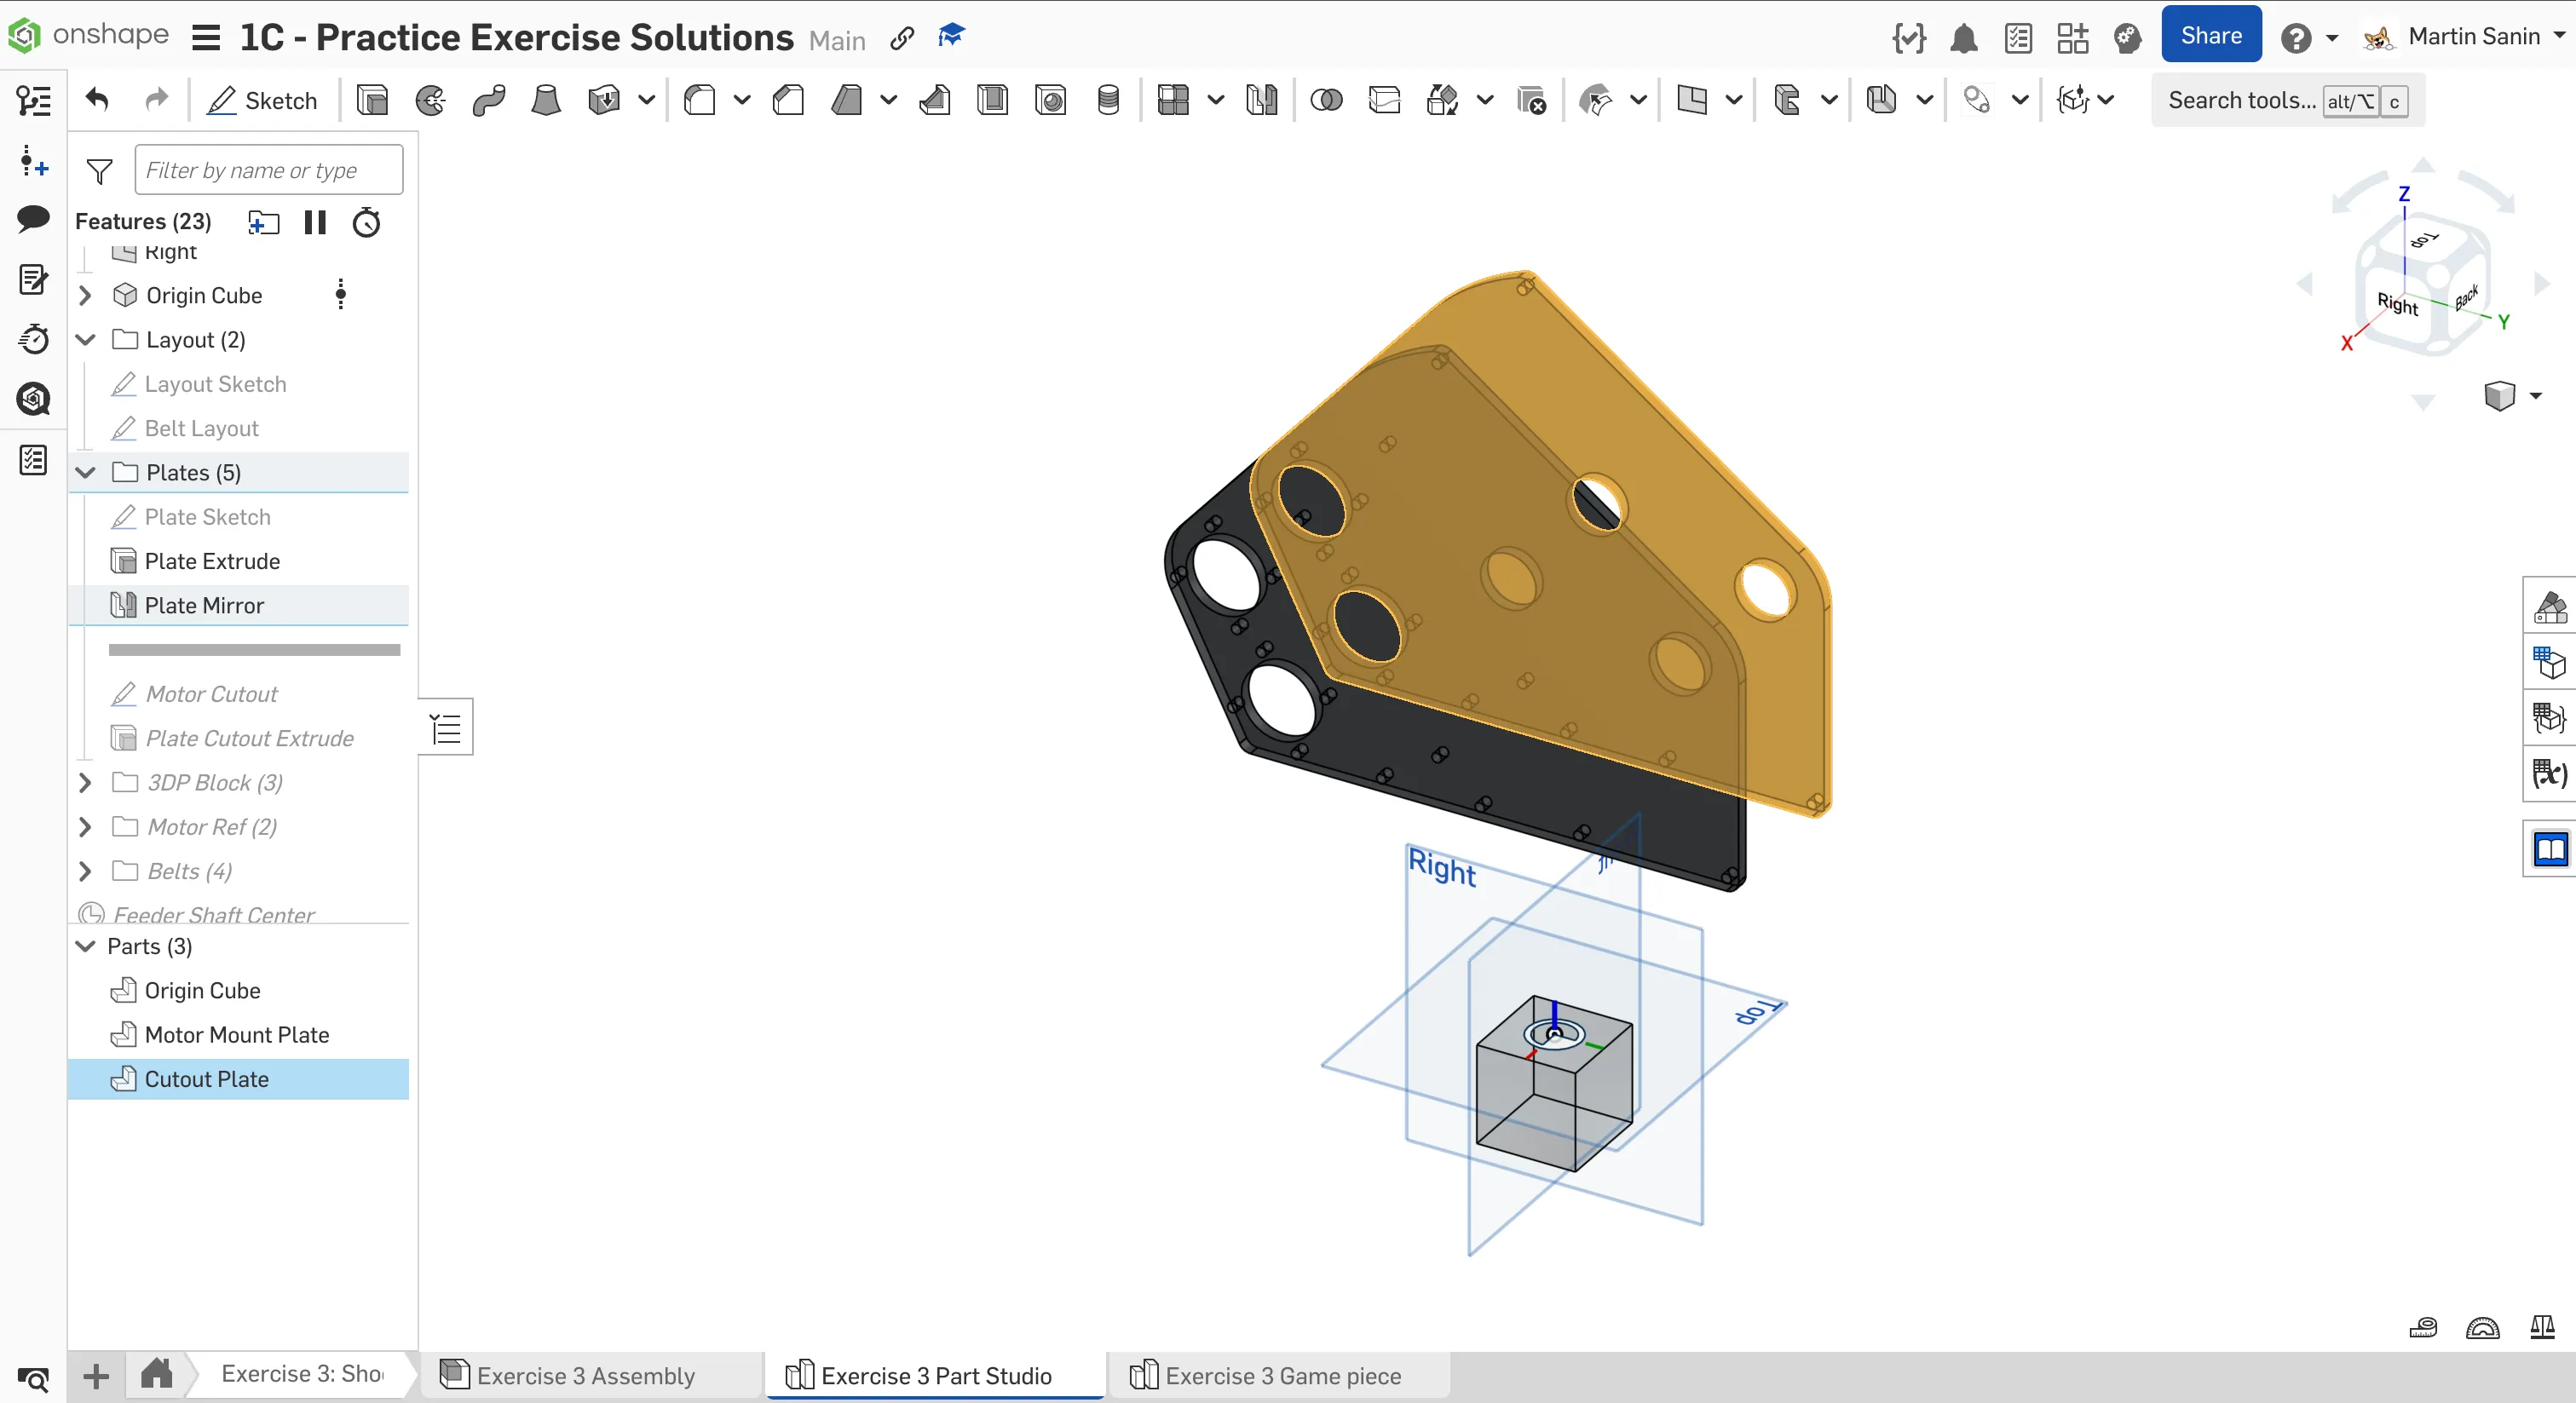
Task: Toggle the feature list filter icon
Action: click(99, 171)
